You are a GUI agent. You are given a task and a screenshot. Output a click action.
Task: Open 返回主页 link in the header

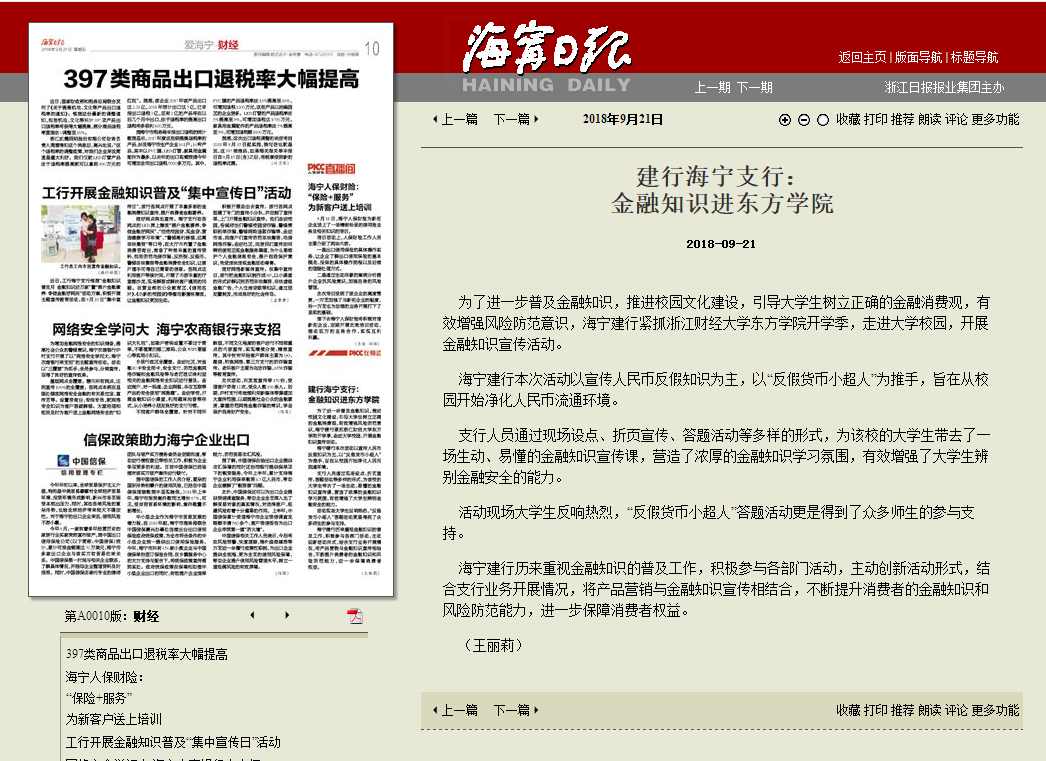coord(862,57)
